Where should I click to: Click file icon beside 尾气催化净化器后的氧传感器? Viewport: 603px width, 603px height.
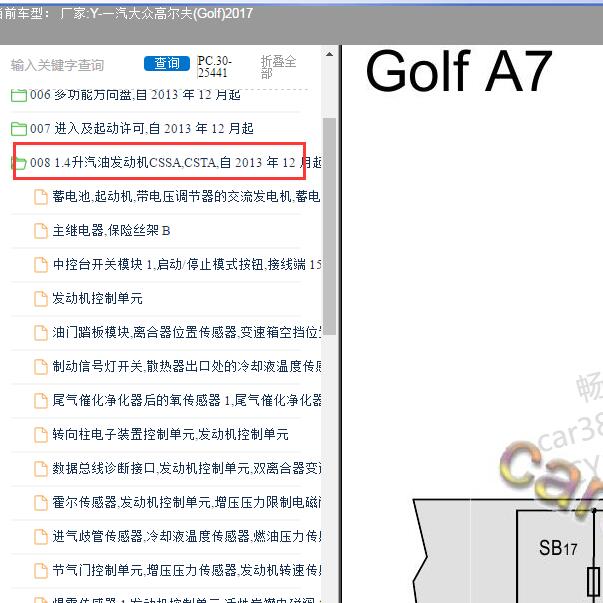(x=41, y=401)
